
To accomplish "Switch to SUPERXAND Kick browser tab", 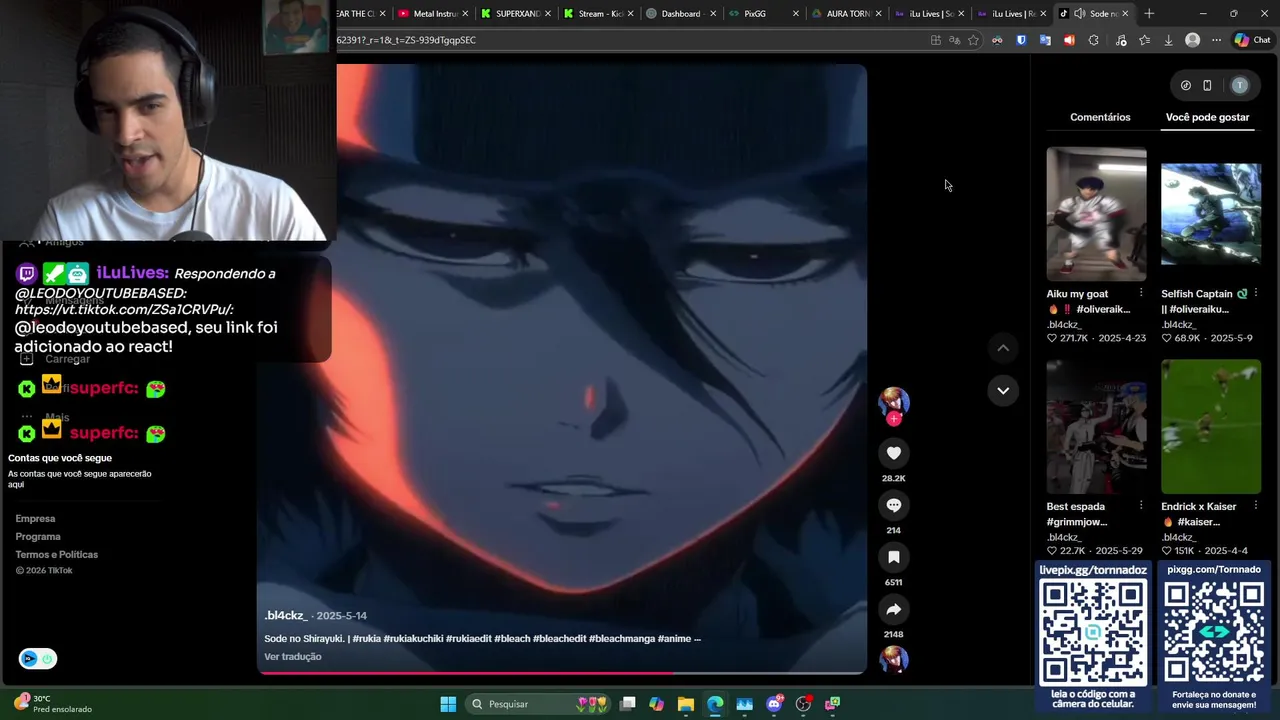I will pyautogui.click(x=515, y=14).
